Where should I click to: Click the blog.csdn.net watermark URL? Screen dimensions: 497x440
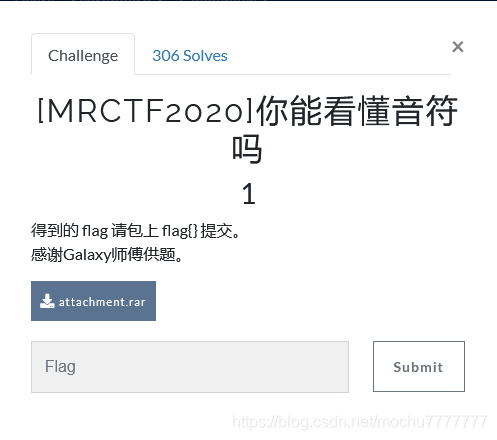click(359, 422)
